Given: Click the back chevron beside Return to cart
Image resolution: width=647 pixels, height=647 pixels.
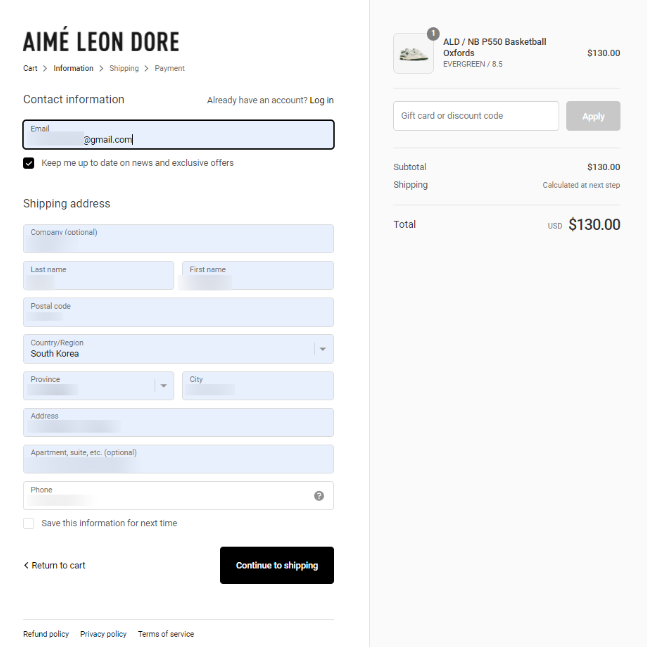Looking at the screenshot, I should [x=26, y=565].
